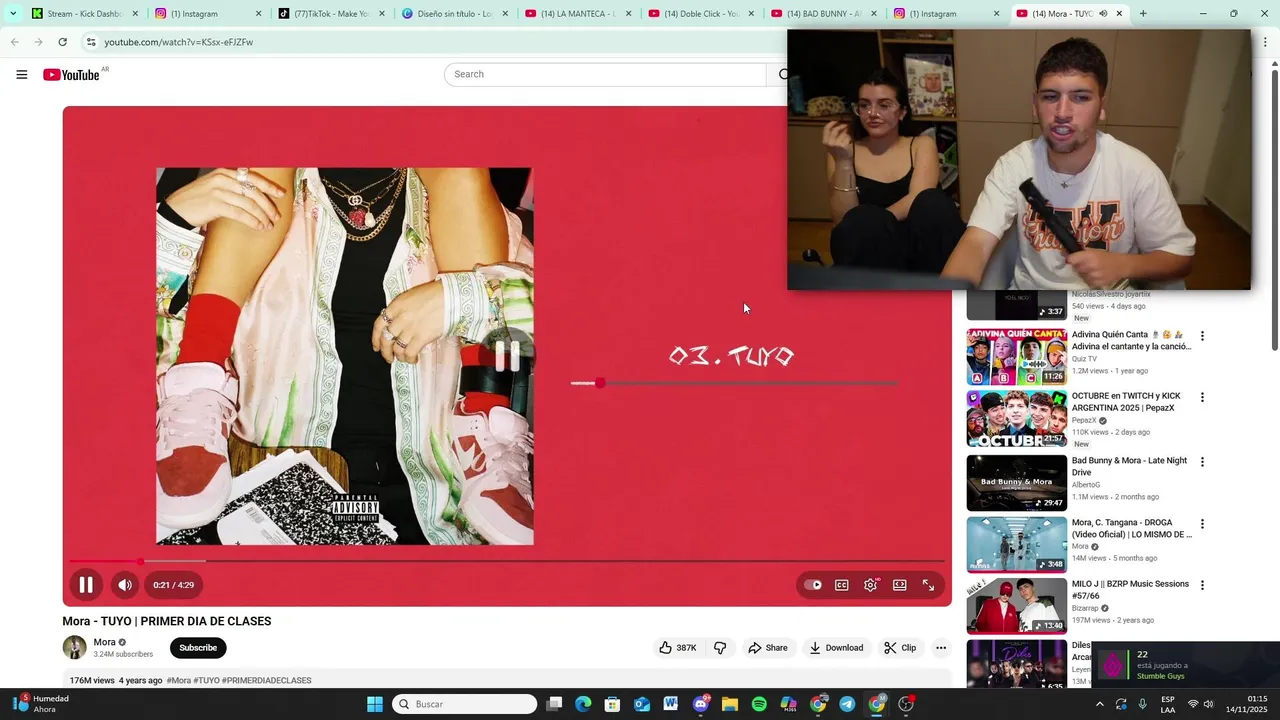The height and width of the screenshot is (720, 1280).
Task: Click the address bar URL
Action: 179,42
